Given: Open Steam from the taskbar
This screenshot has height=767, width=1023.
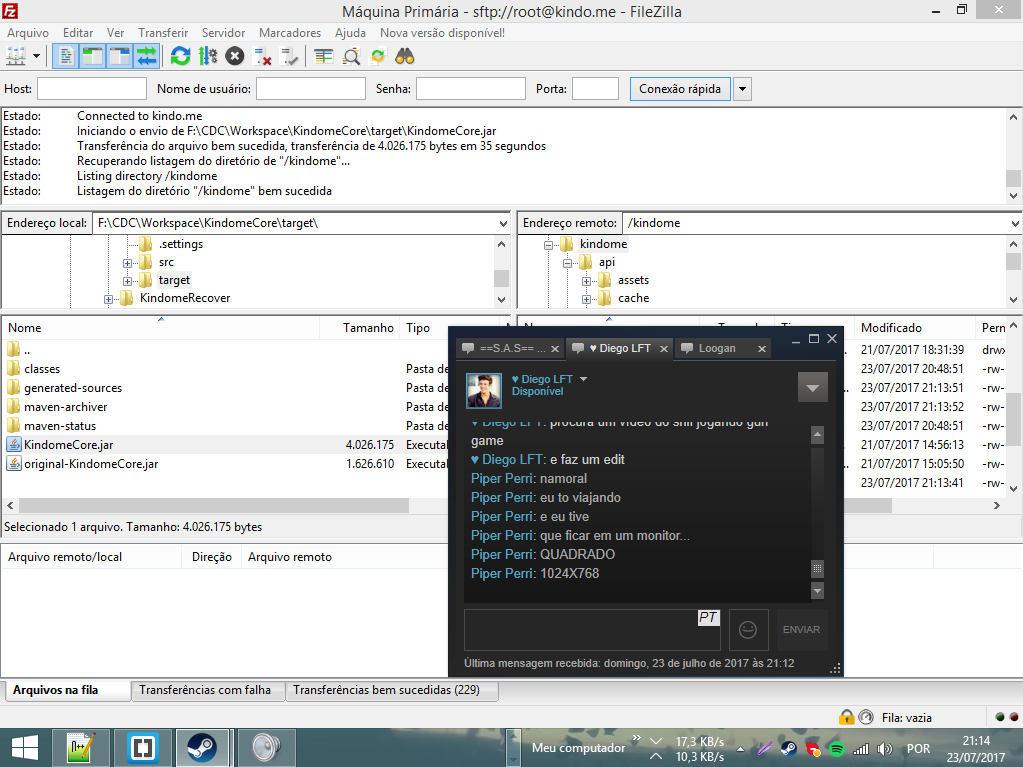Looking at the screenshot, I should pos(202,747).
